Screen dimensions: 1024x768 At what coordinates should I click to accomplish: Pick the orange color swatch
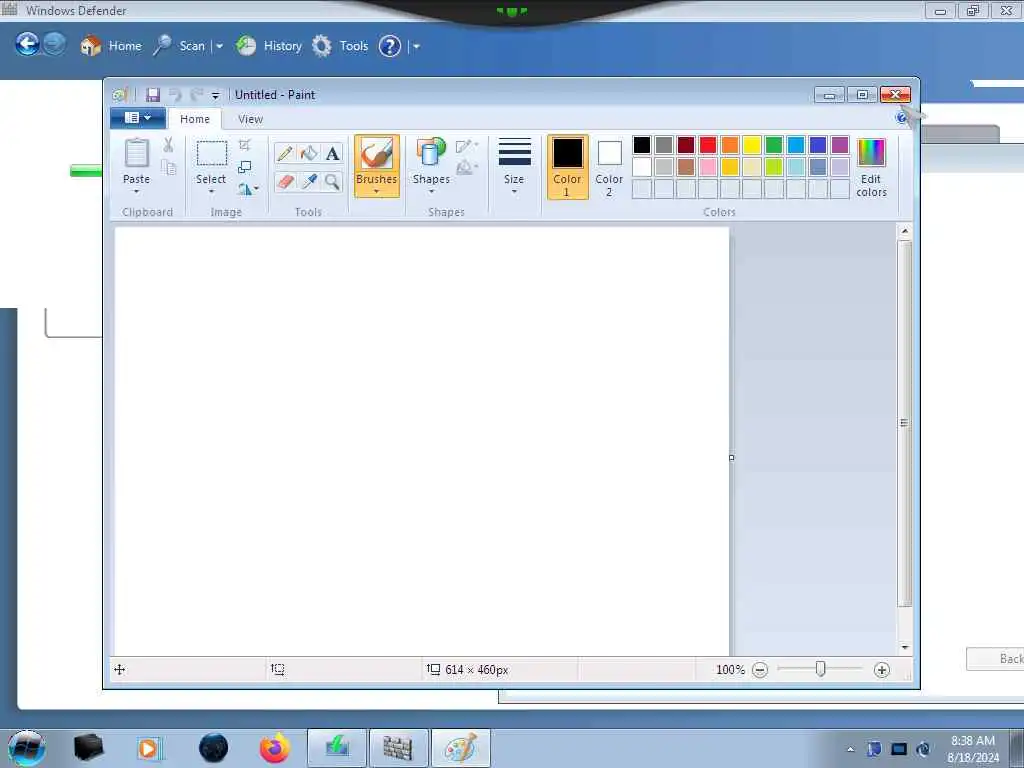[730, 145]
